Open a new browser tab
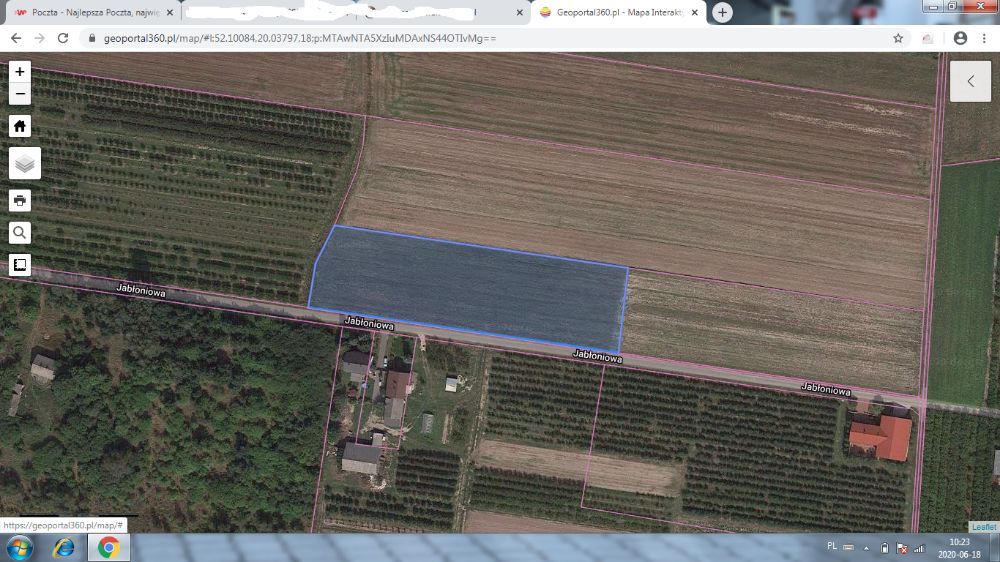The width and height of the screenshot is (1000, 562). pyautogui.click(x=722, y=13)
